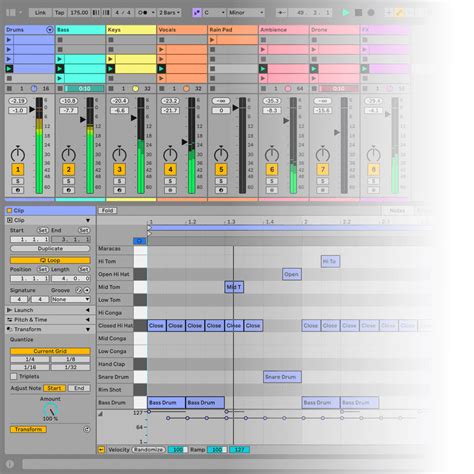Click the Link button
Screen dimensions: 474x474
click(40, 13)
